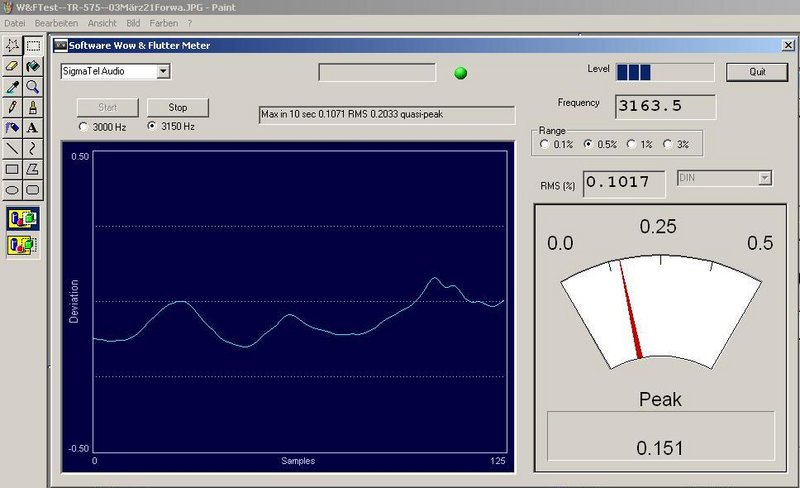Screen dimensions: 800x488
Task: Click the 125 value on the samples axis
Action: click(498, 461)
